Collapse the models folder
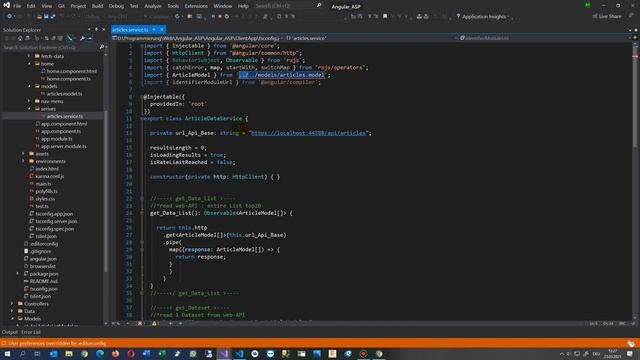Screen dimensions: 640x360 click(29, 86)
